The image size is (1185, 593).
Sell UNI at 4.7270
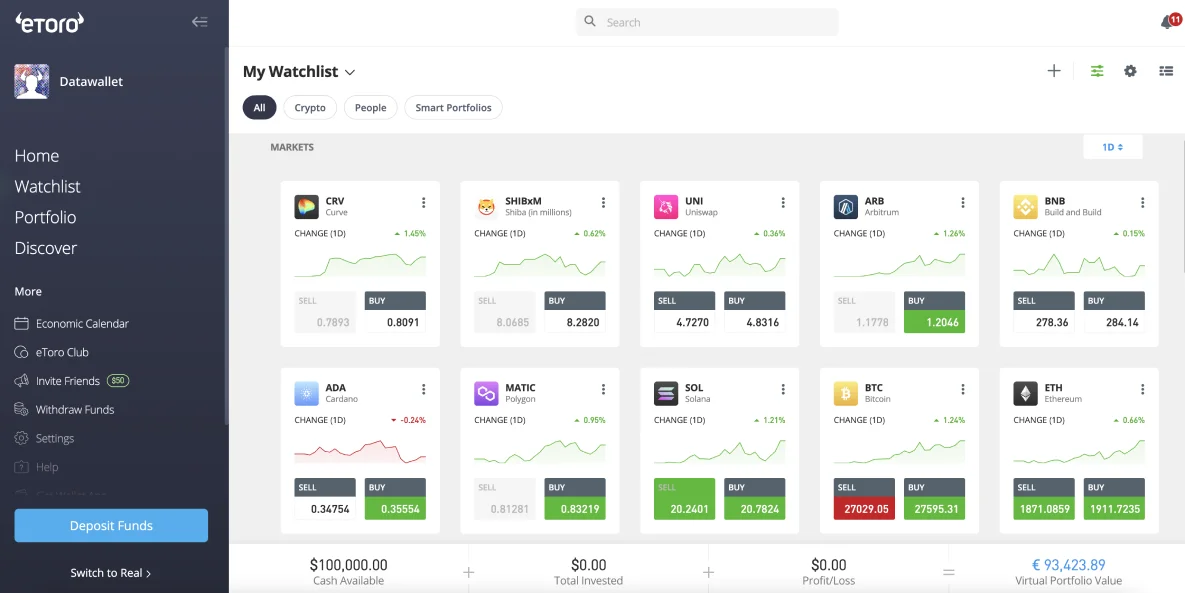coord(685,312)
